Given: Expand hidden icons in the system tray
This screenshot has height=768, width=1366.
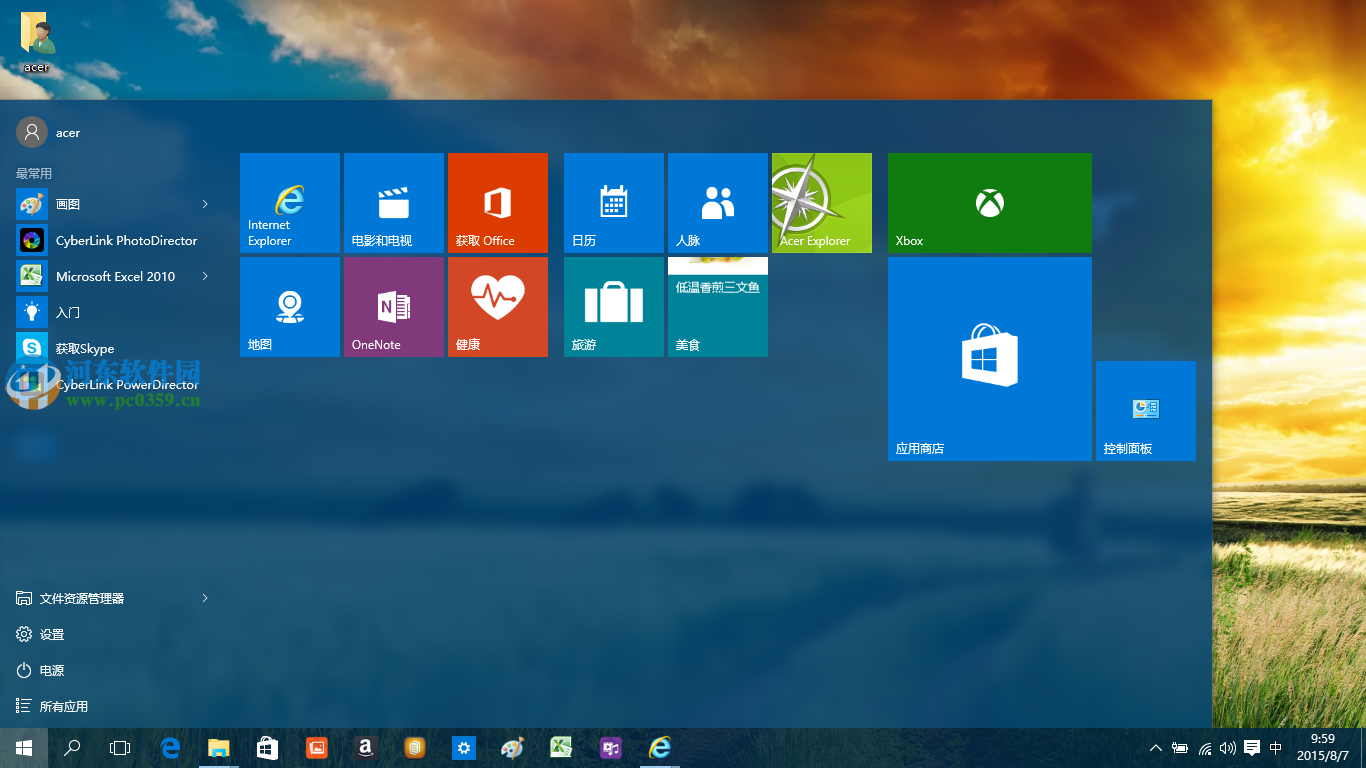Looking at the screenshot, I should tap(1155, 747).
